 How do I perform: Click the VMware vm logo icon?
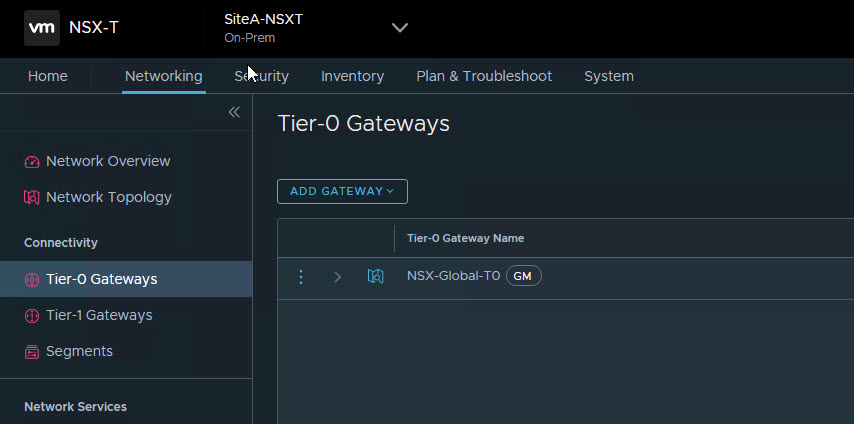42,28
